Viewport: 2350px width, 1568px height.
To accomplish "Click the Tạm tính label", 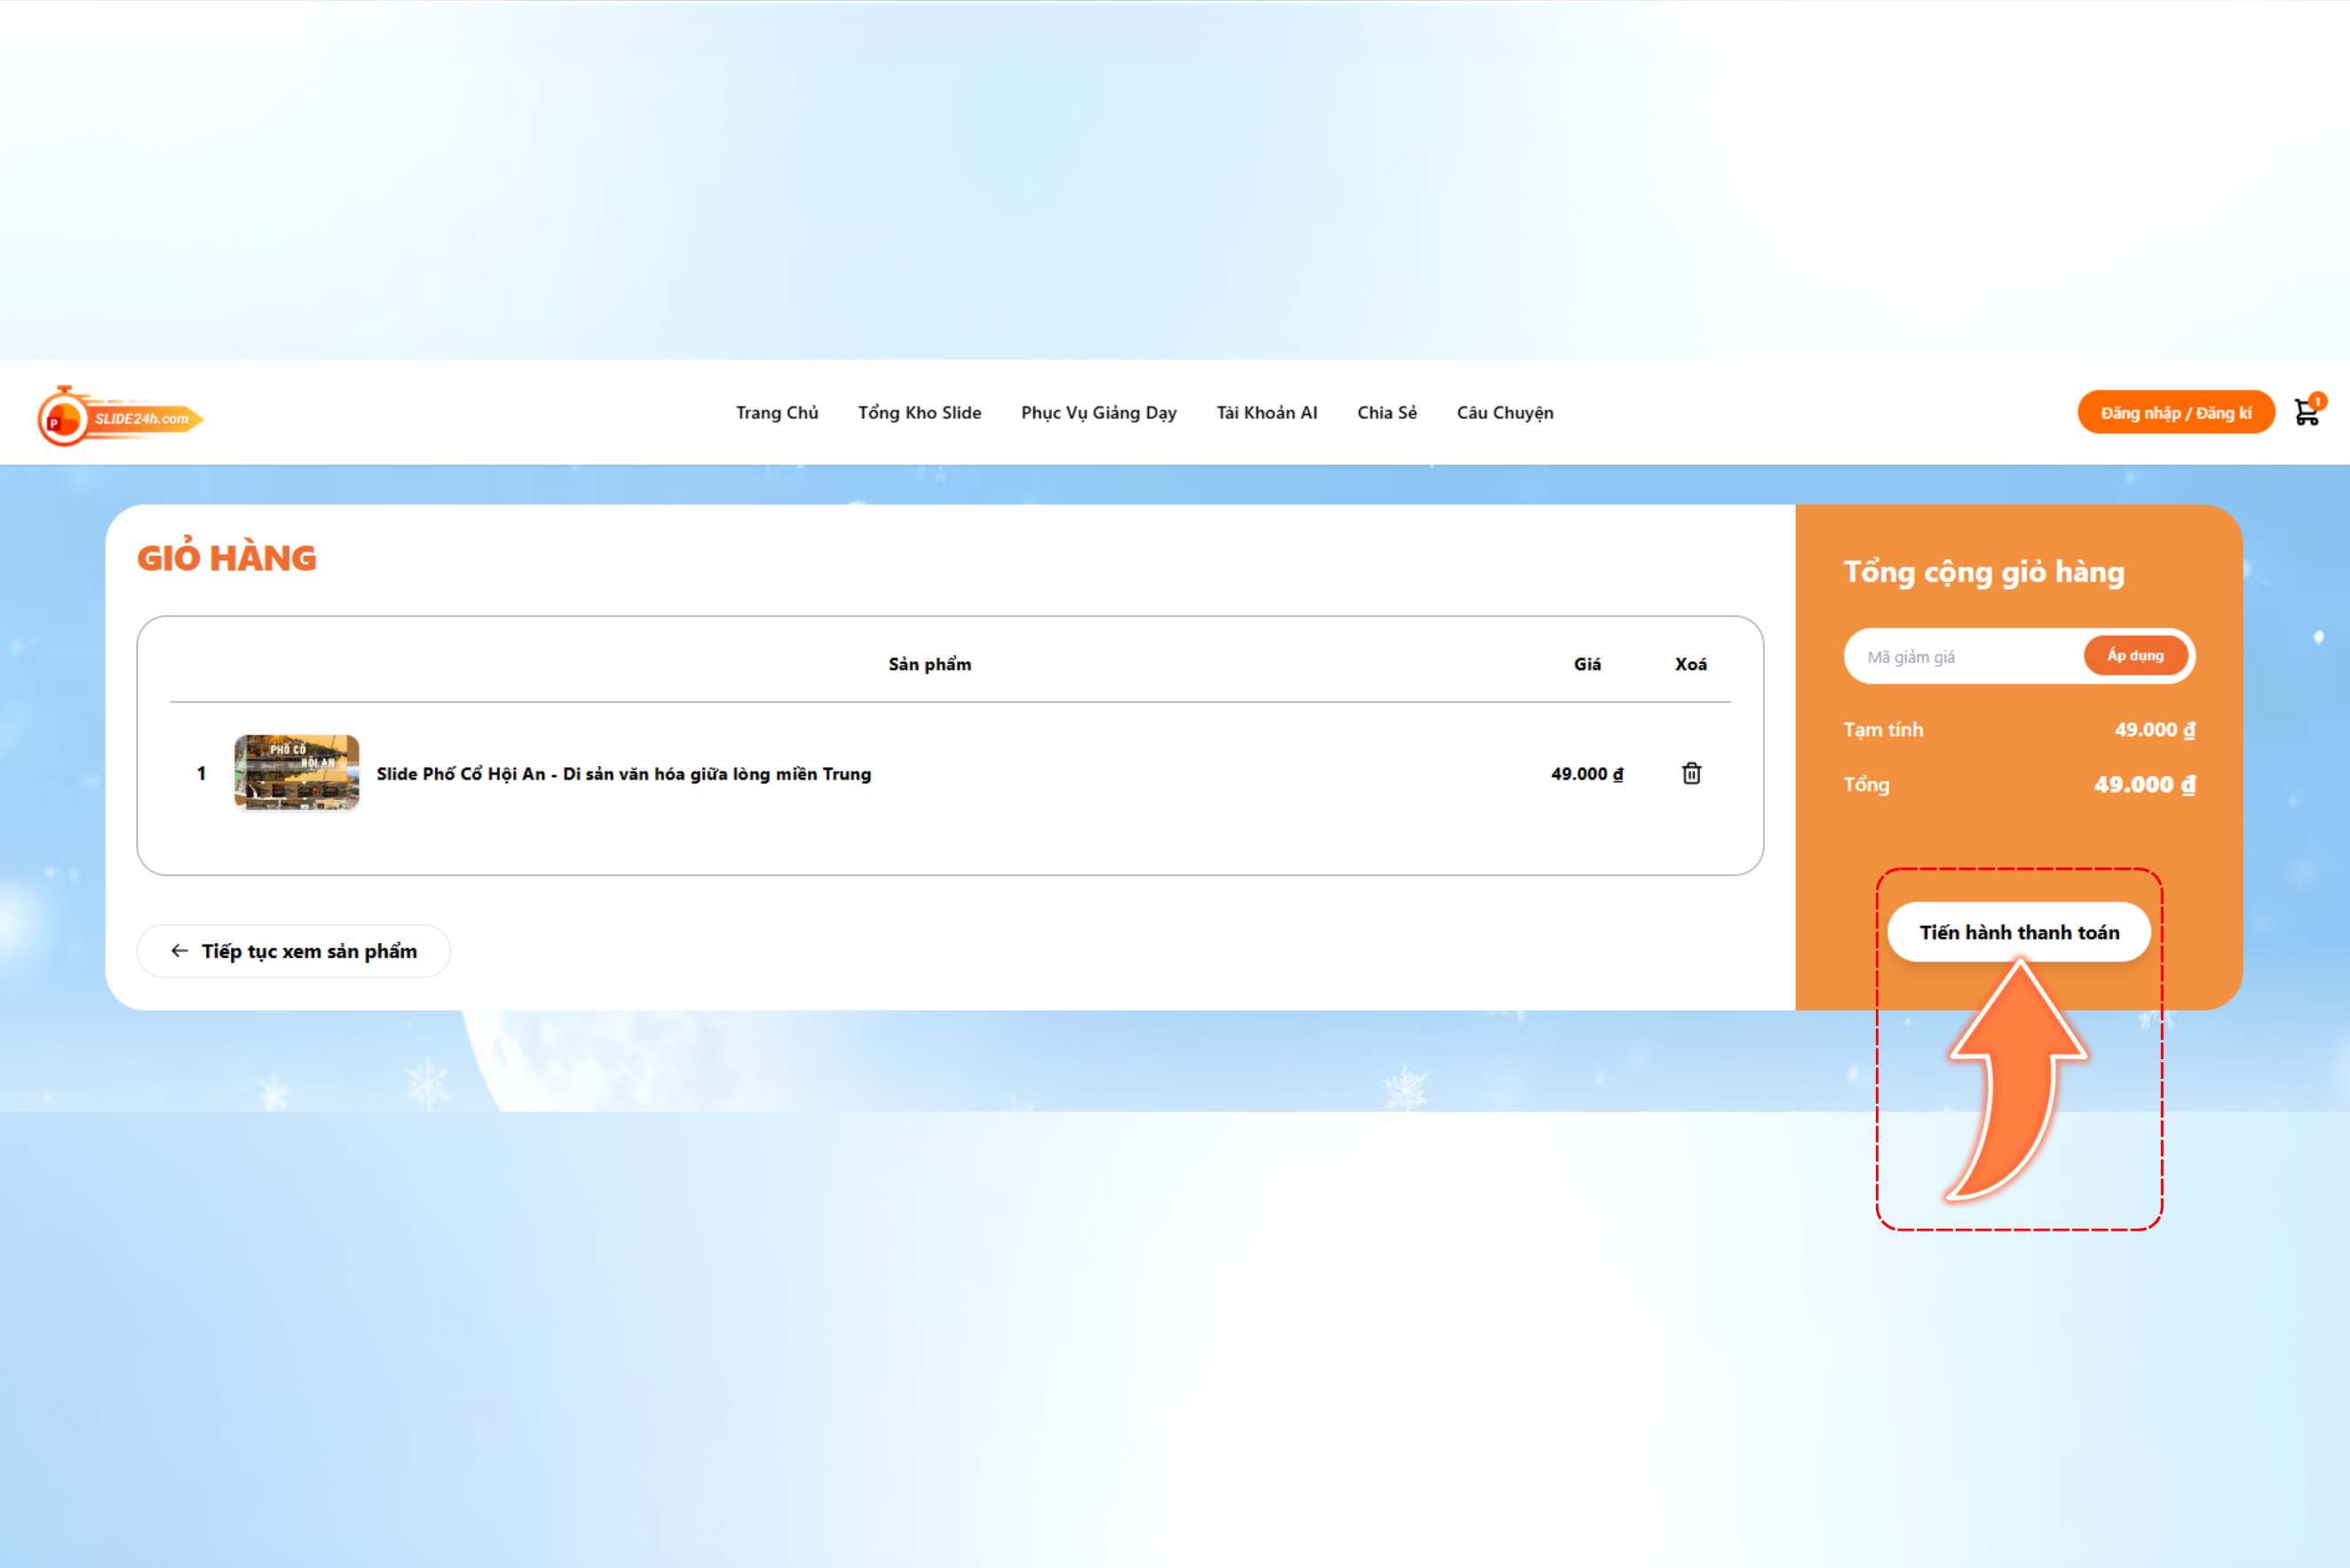I will coord(1883,730).
